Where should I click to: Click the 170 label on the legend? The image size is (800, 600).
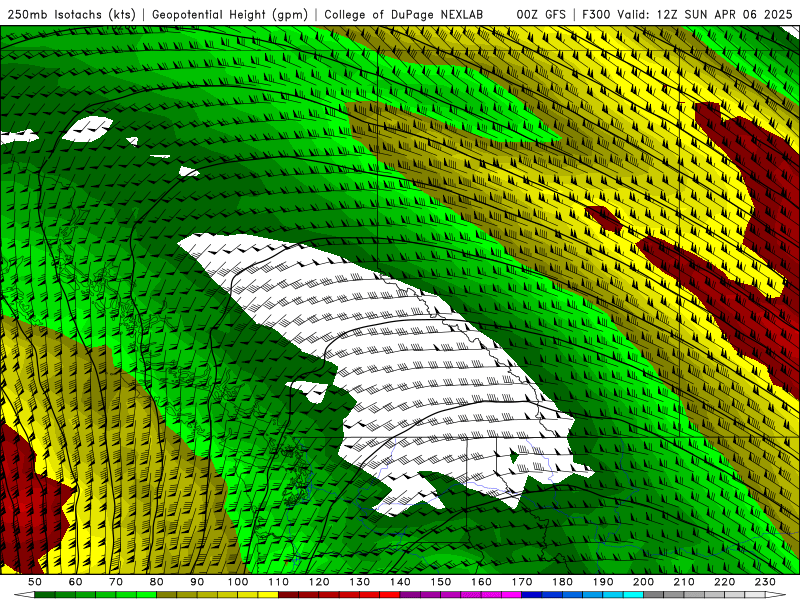(522, 582)
